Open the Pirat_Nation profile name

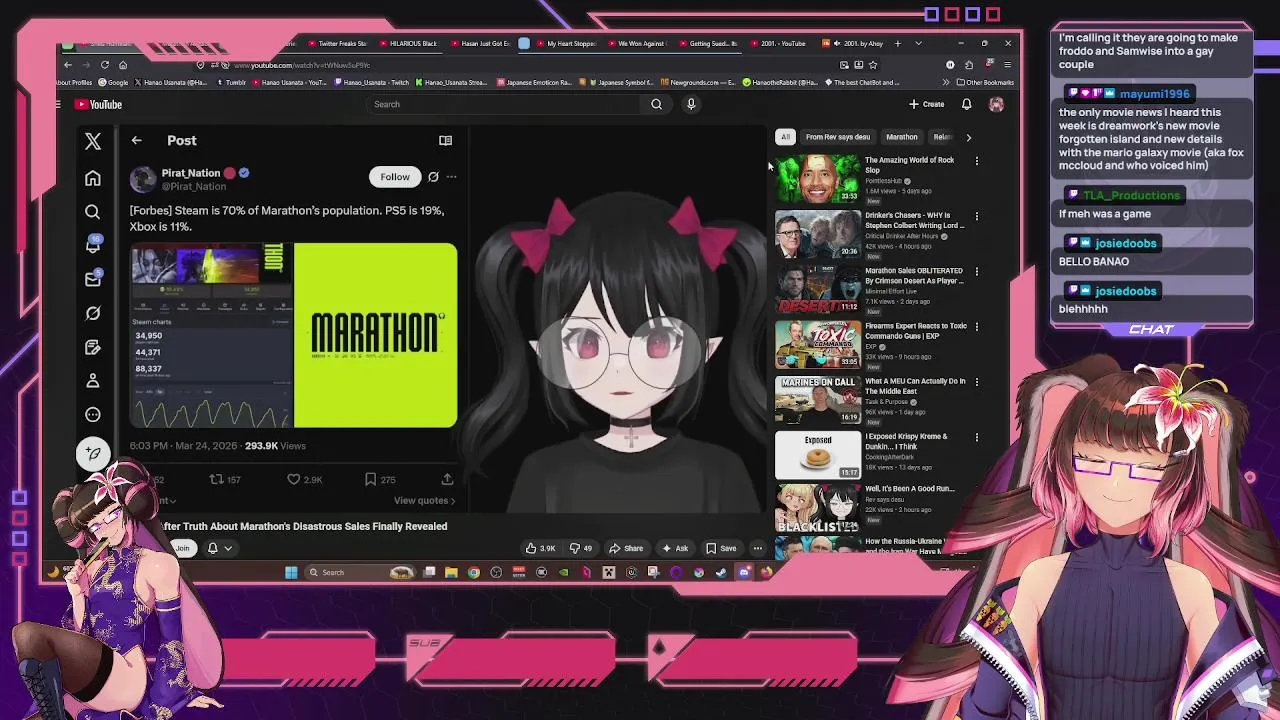point(190,173)
